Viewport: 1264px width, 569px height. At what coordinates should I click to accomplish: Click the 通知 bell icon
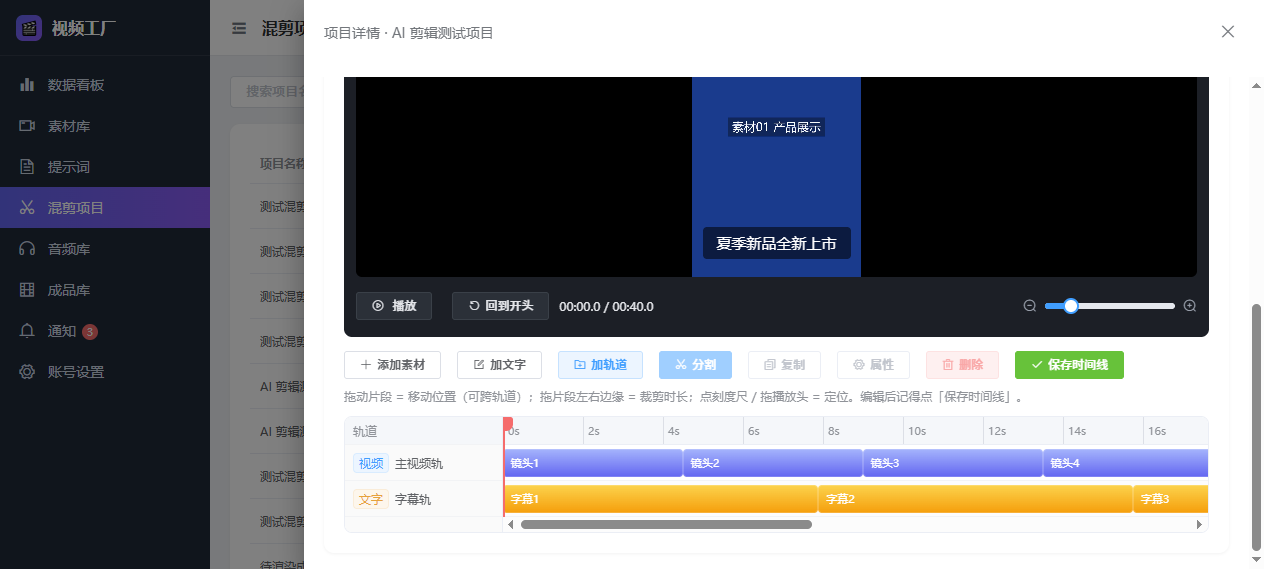point(27,331)
